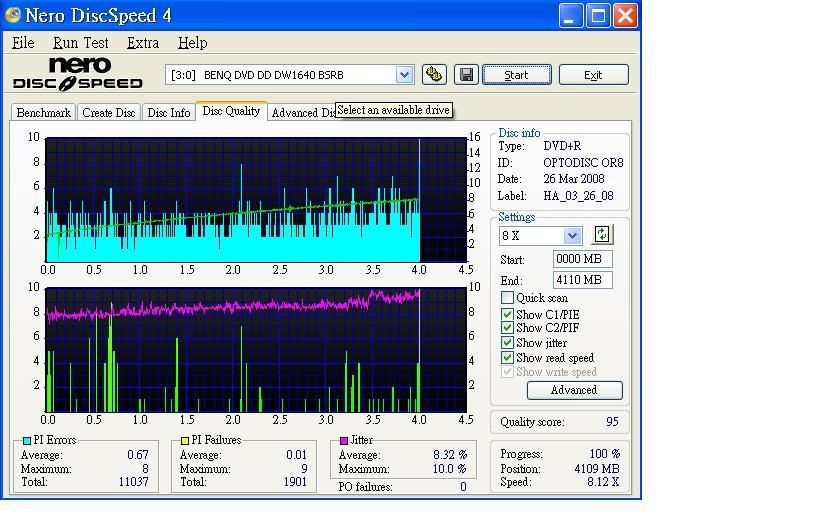840x525 pixels.
Task: Toggle Show jitter checkbox
Action: point(507,342)
